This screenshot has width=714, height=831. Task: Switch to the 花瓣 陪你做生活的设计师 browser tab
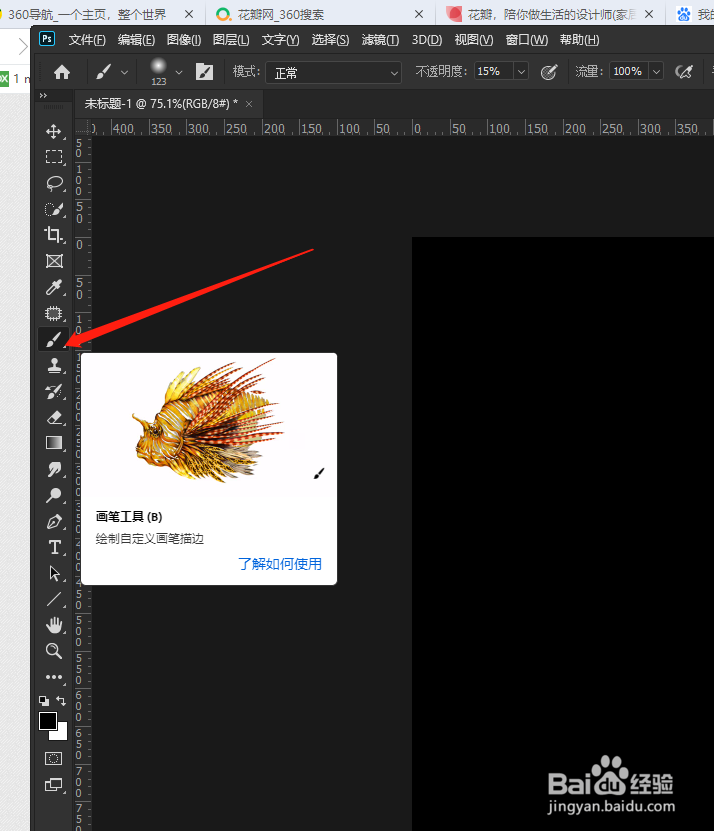coord(551,14)
